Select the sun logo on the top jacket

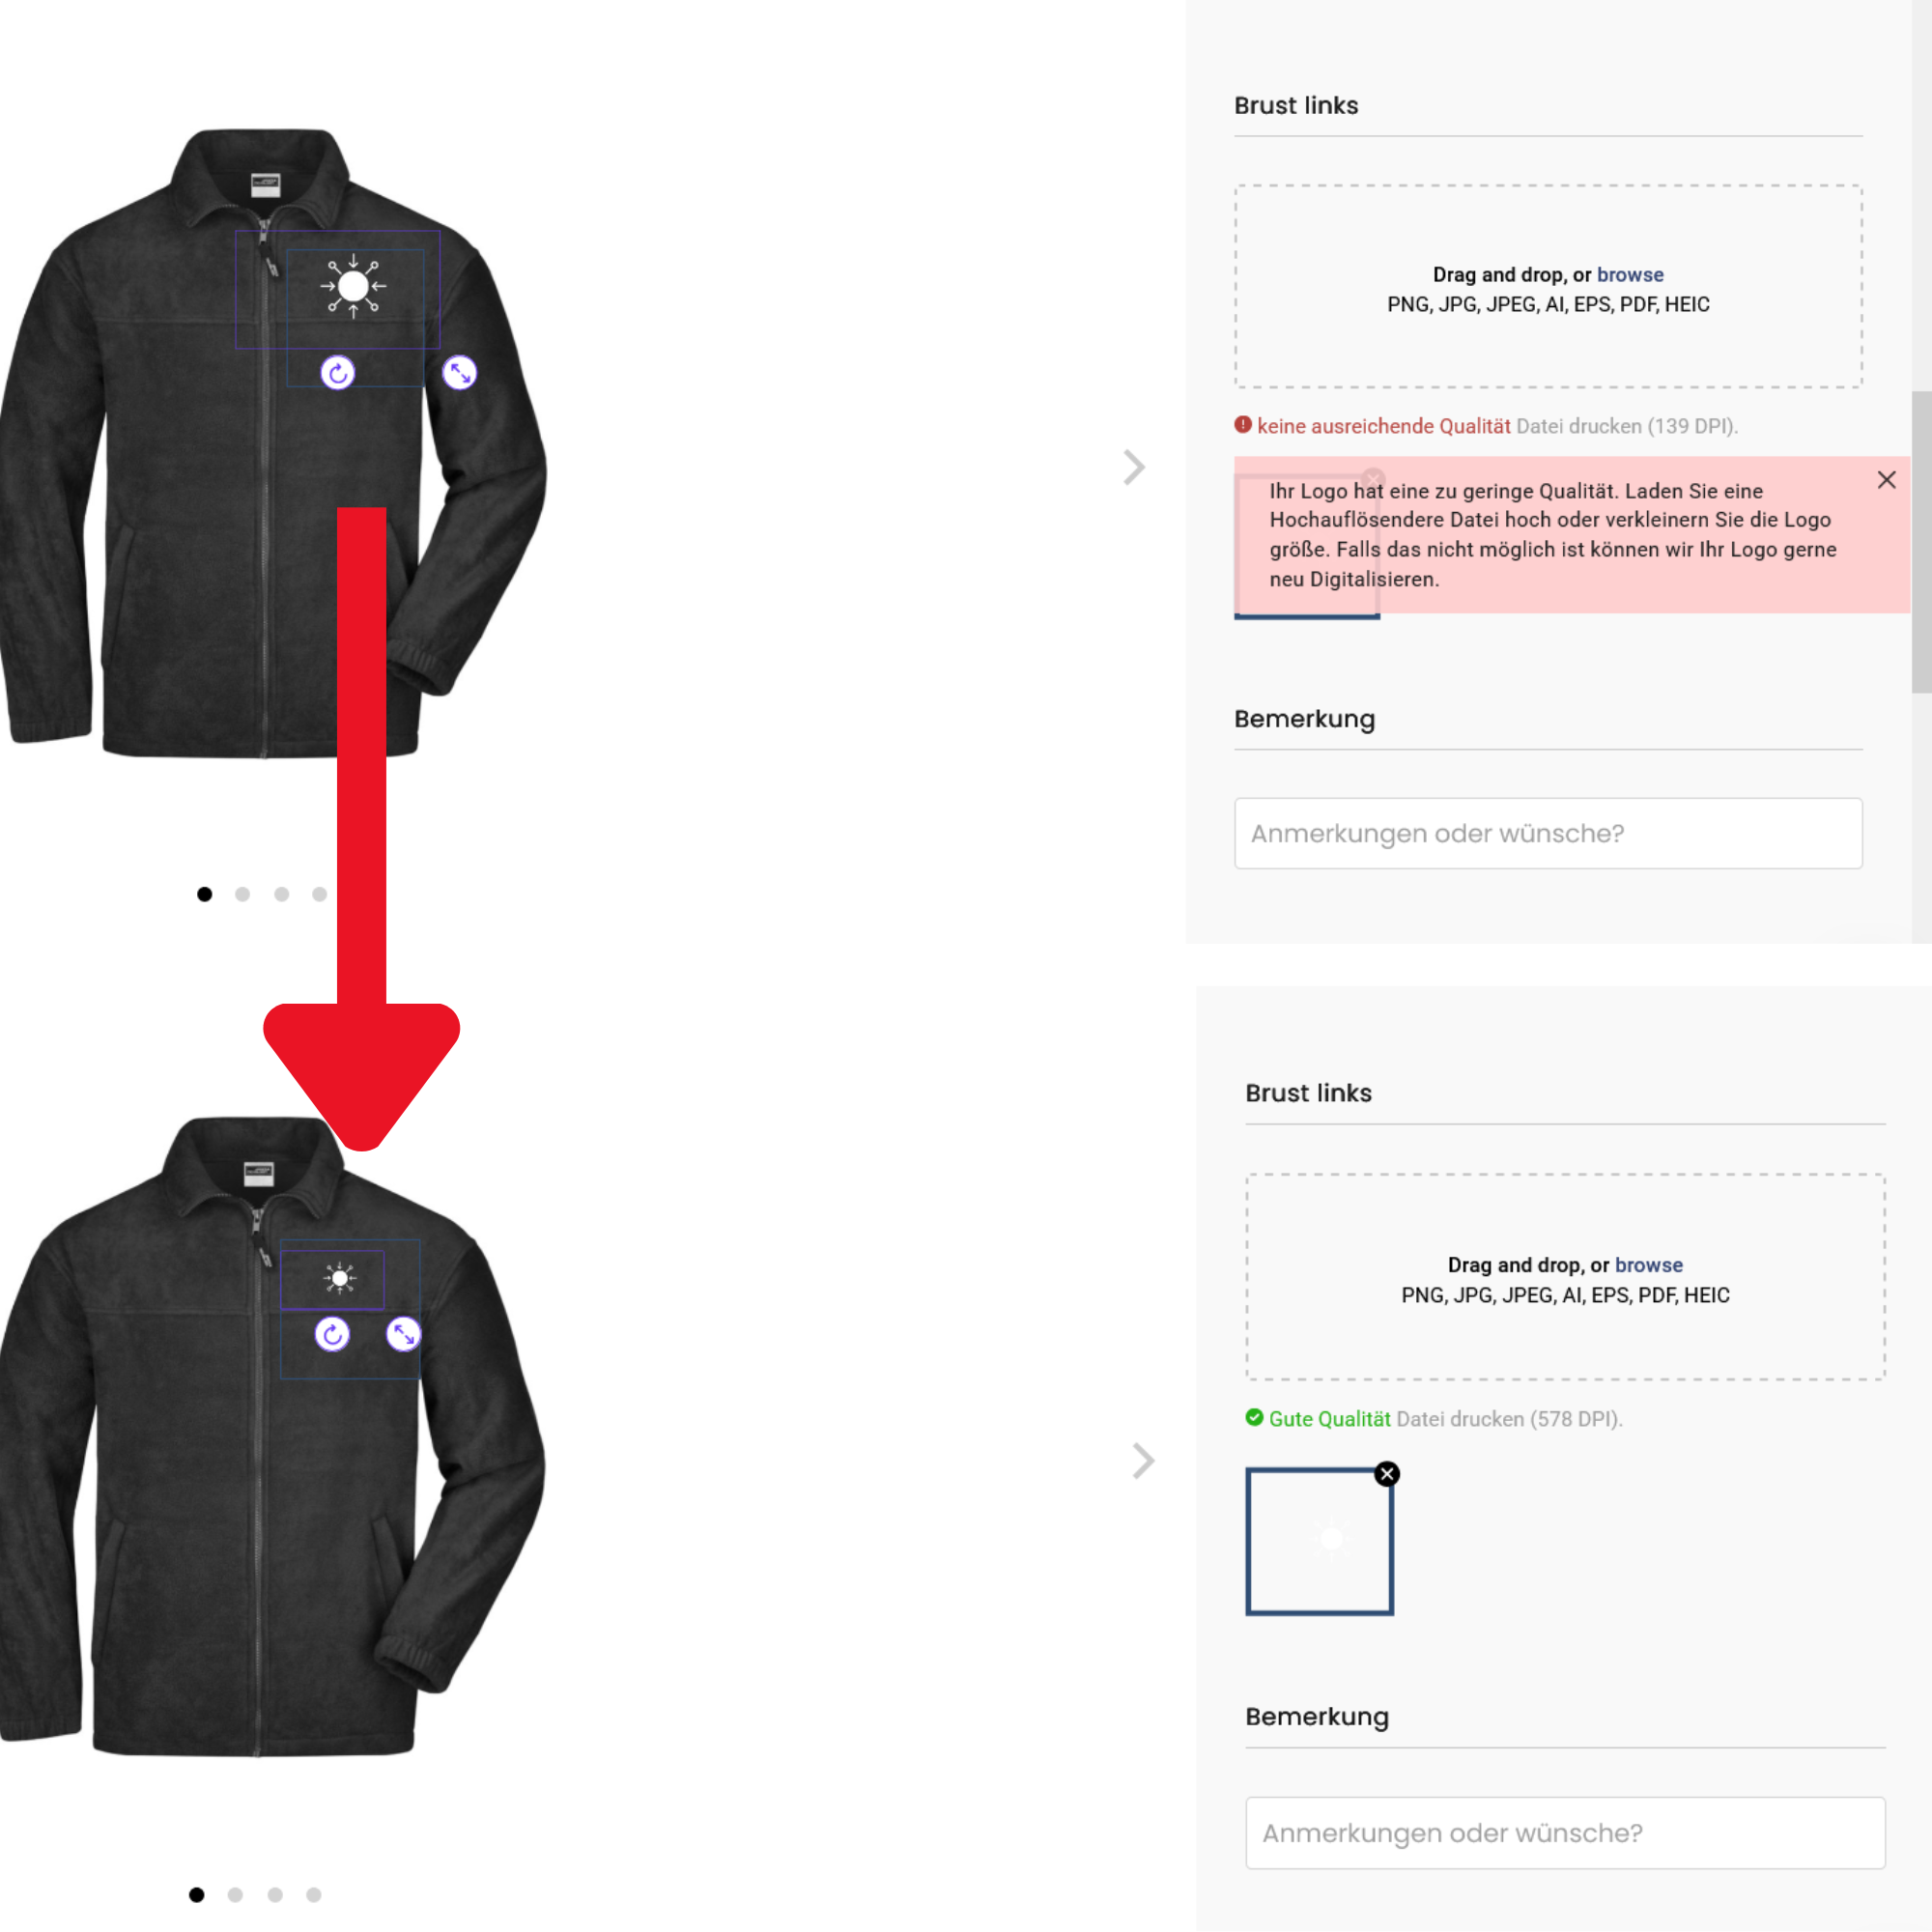click(353, 287)
